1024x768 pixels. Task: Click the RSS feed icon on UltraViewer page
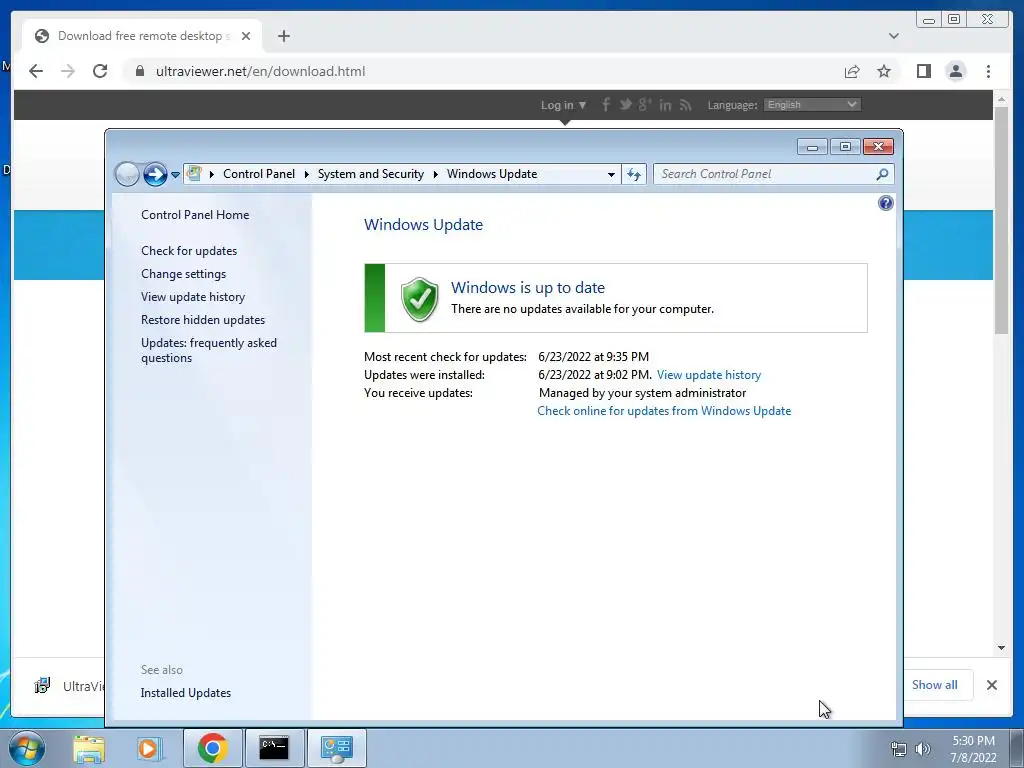coord(685,104)
